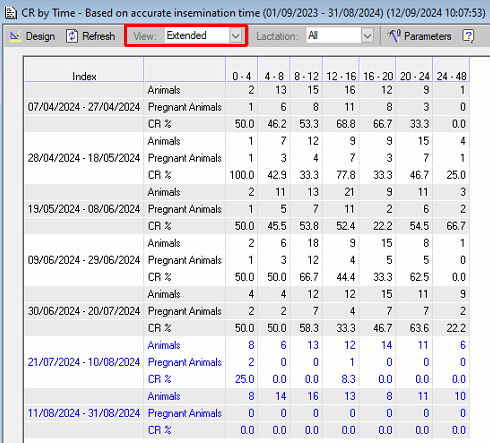Click the 42.9 CR % cell
Screen dimensions: 490x443
point(274,175)
